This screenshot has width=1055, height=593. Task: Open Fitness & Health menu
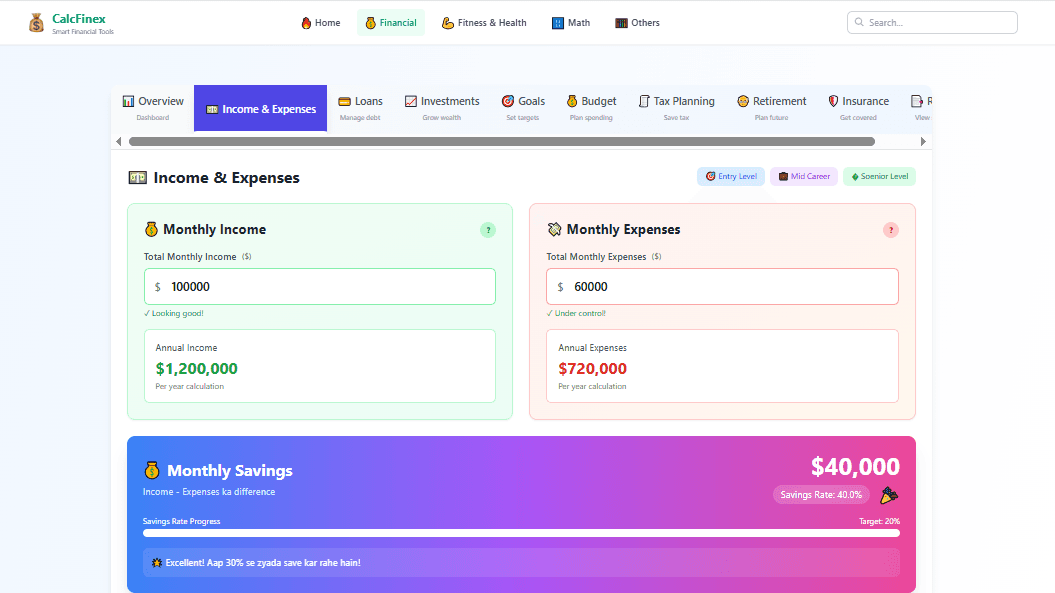484,23
